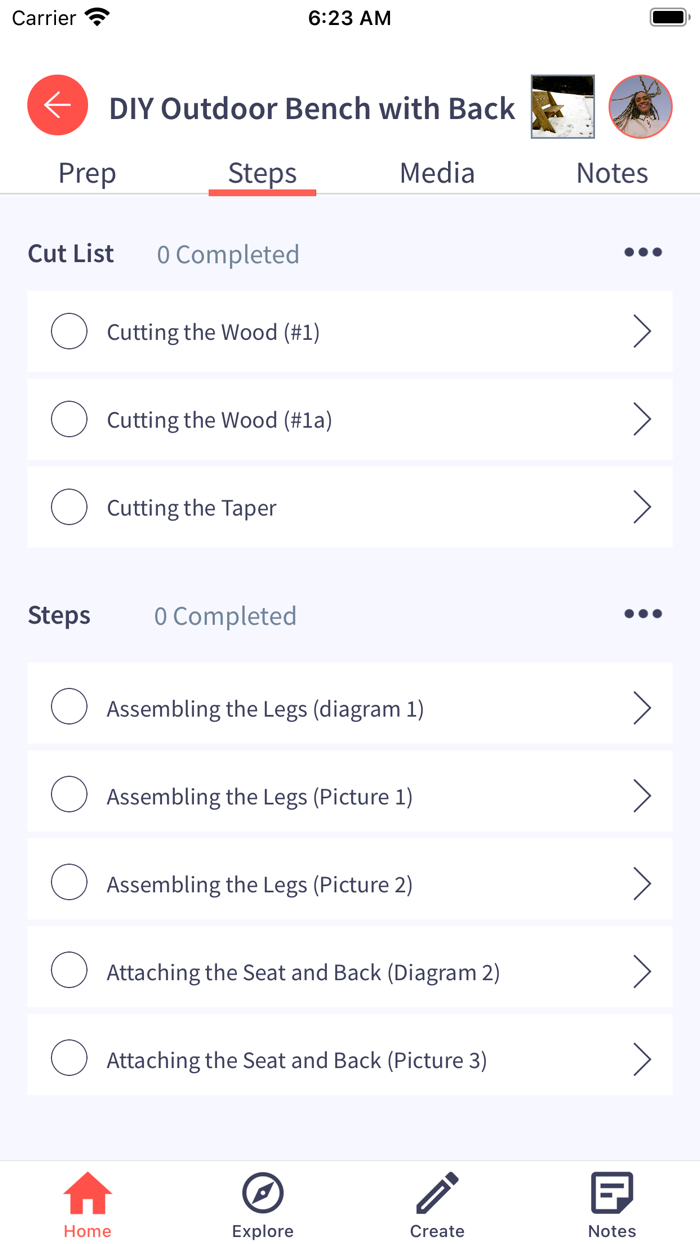This screenshot has width=700, height=1244.
Task: Expand Cutting the Wood (#1a) chevron
Action: click(642, 420)
